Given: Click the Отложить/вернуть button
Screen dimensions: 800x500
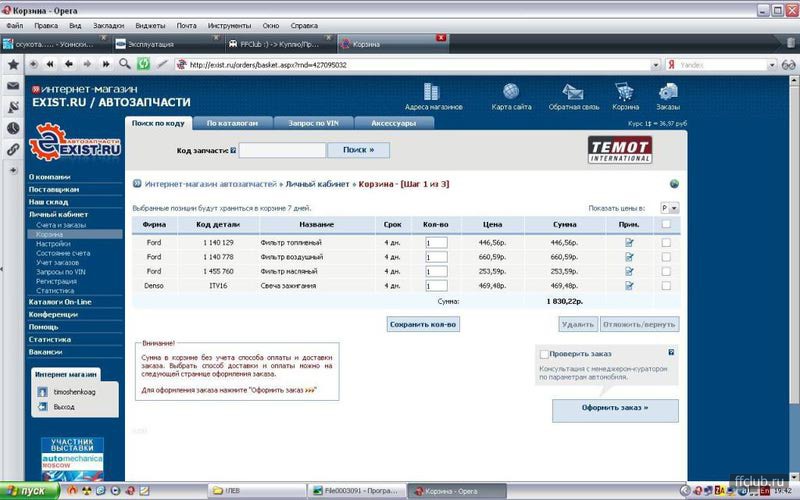Looking at the screenshot, I should pos(639,324).
